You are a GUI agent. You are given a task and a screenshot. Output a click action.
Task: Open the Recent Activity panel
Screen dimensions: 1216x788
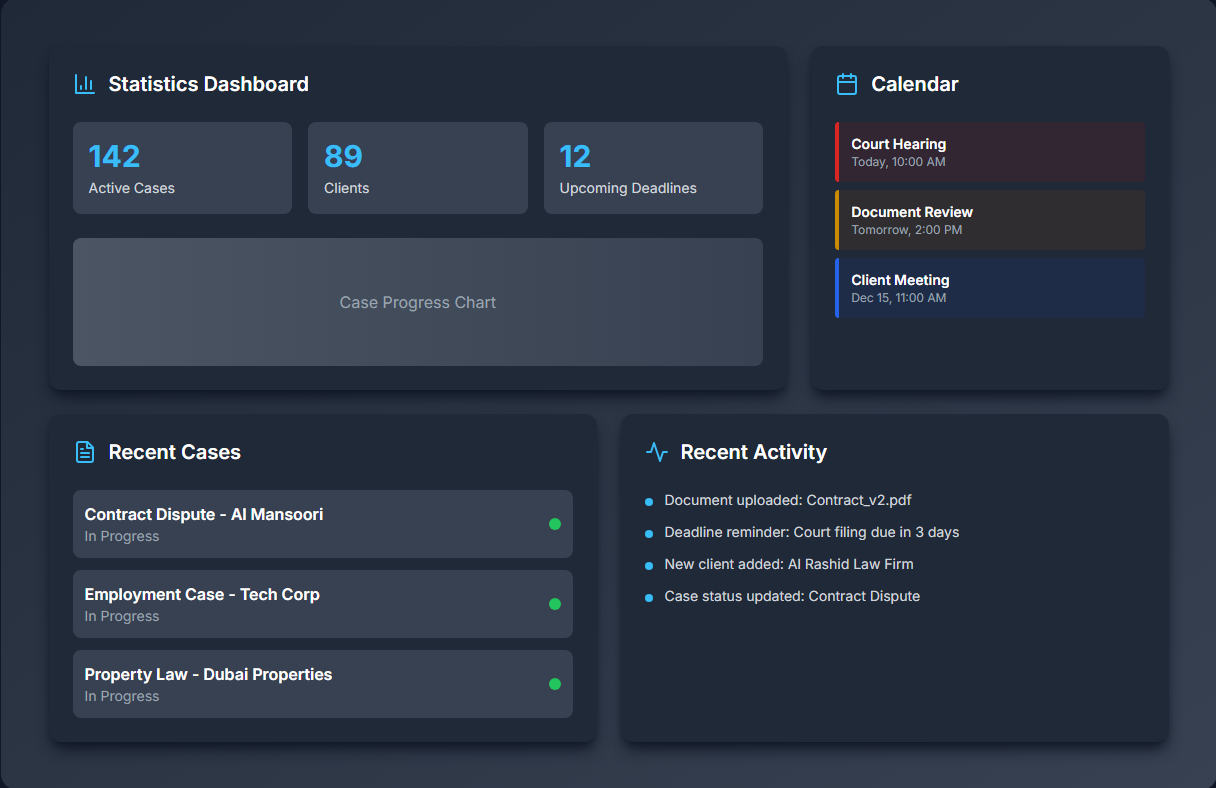tap(753, 452)
